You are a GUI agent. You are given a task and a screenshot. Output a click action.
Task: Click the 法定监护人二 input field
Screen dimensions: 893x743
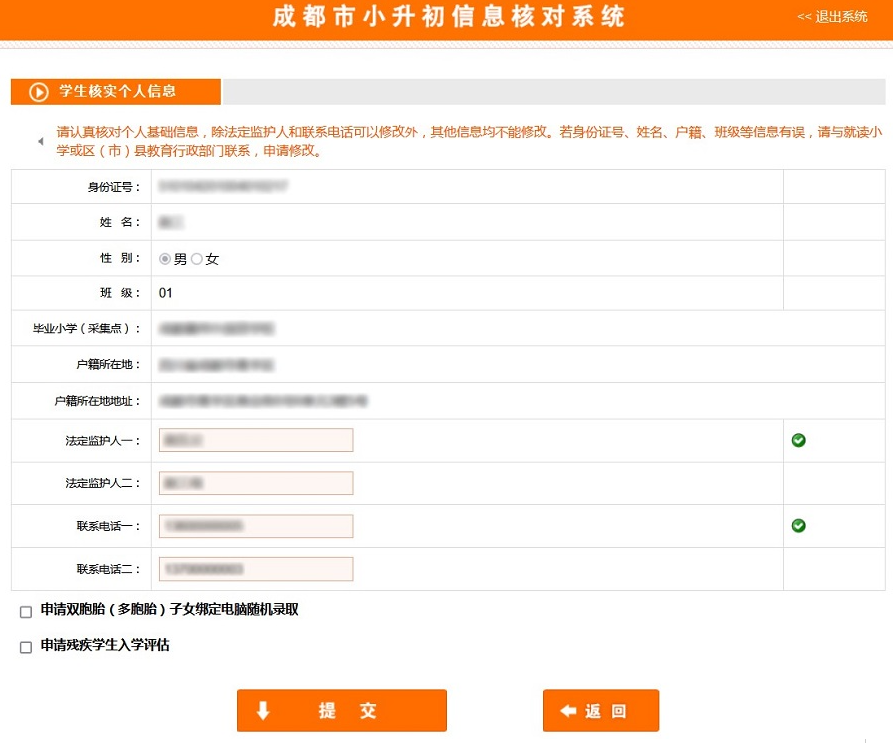coord(256,483)
